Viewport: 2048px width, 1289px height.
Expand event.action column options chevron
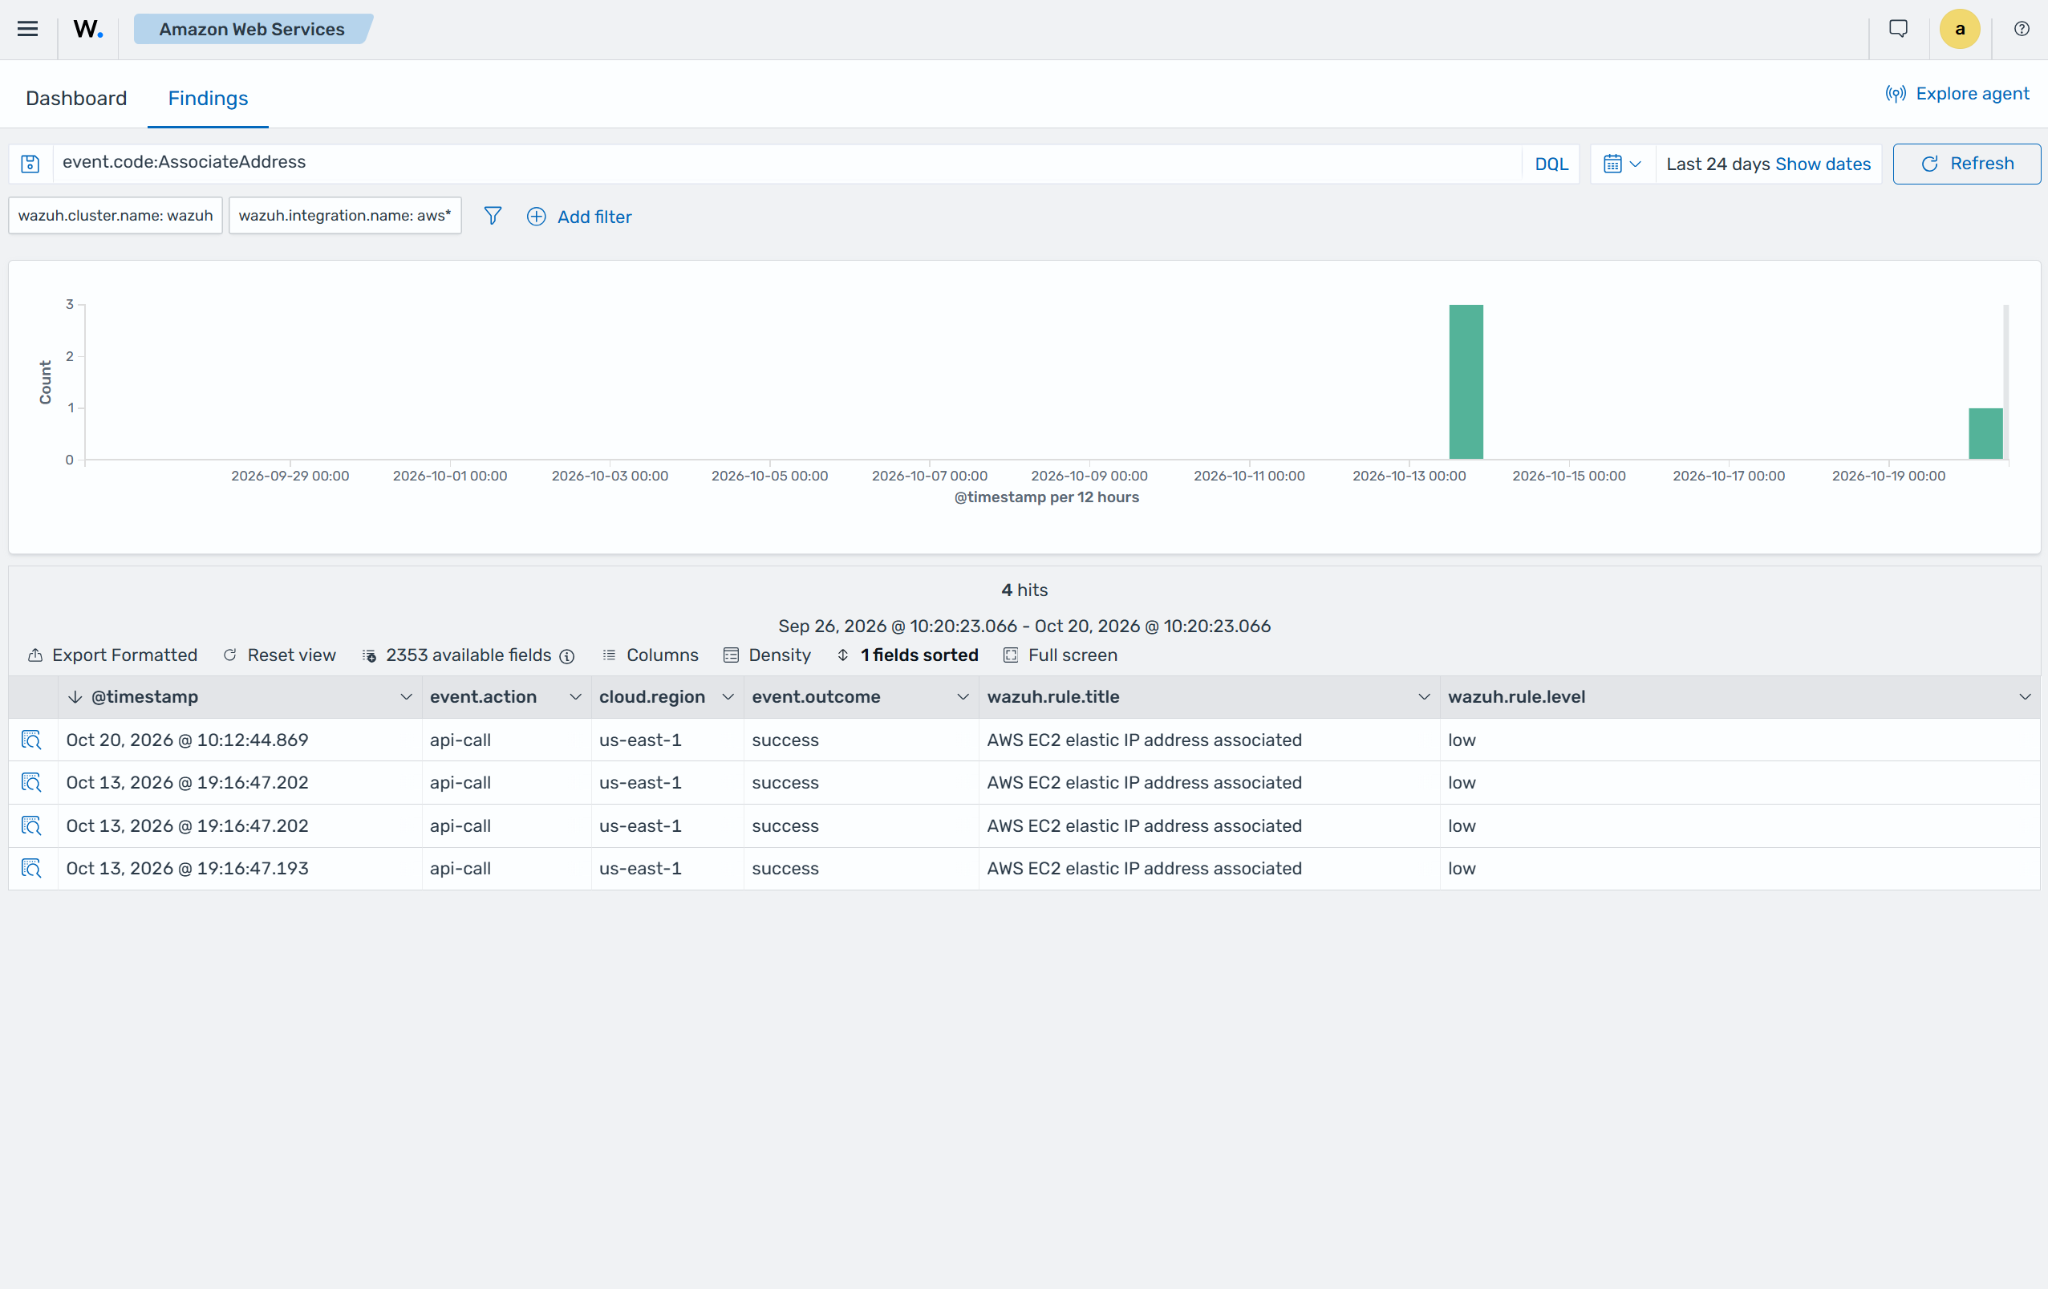(575, 697)
